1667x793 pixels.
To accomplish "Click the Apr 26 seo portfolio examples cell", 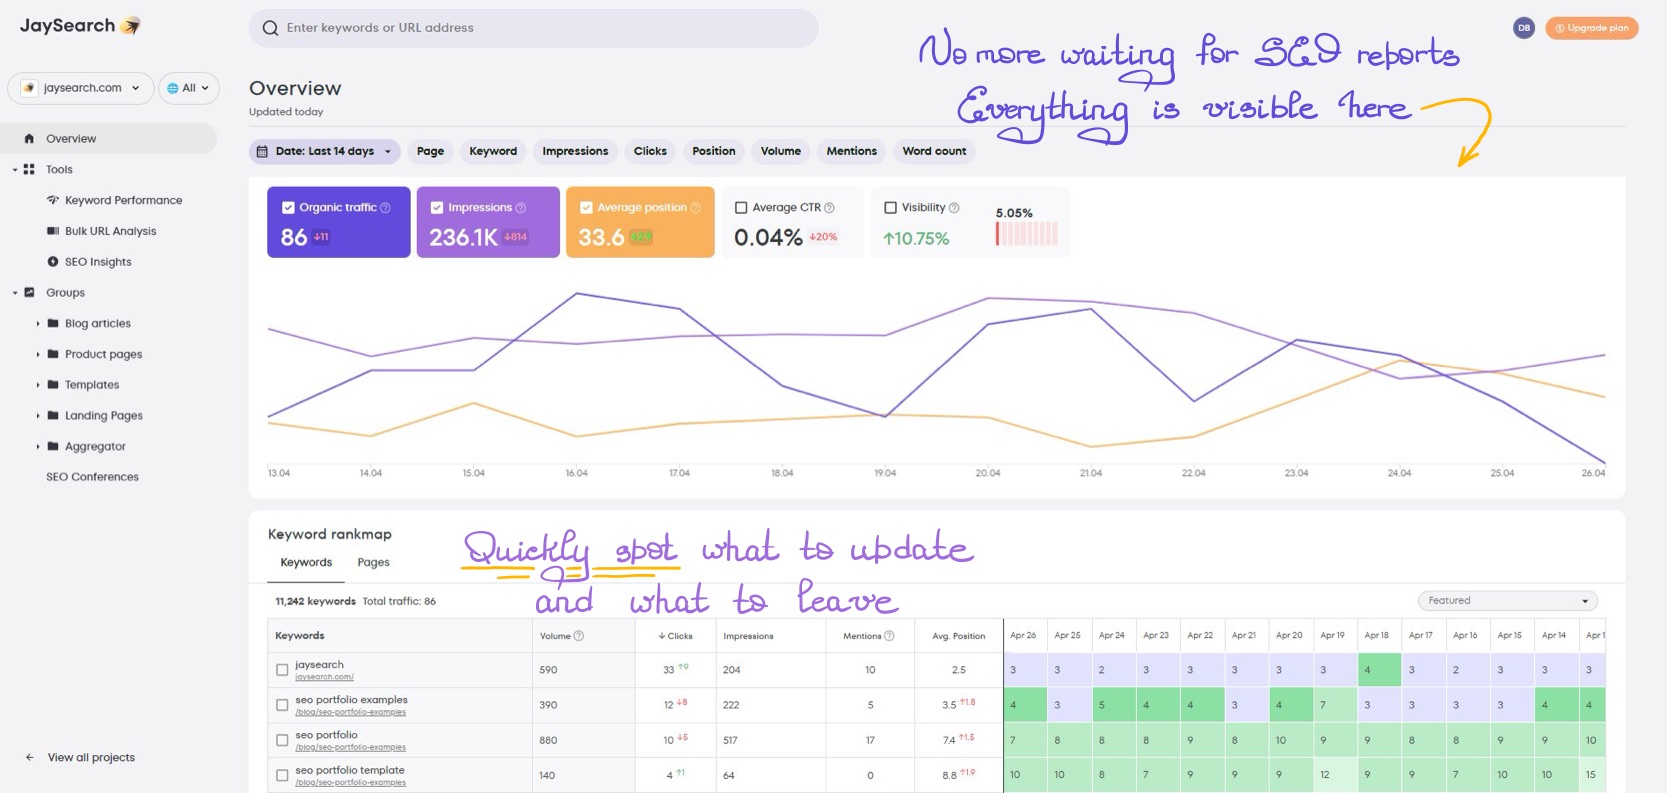I will [1025, 705].
